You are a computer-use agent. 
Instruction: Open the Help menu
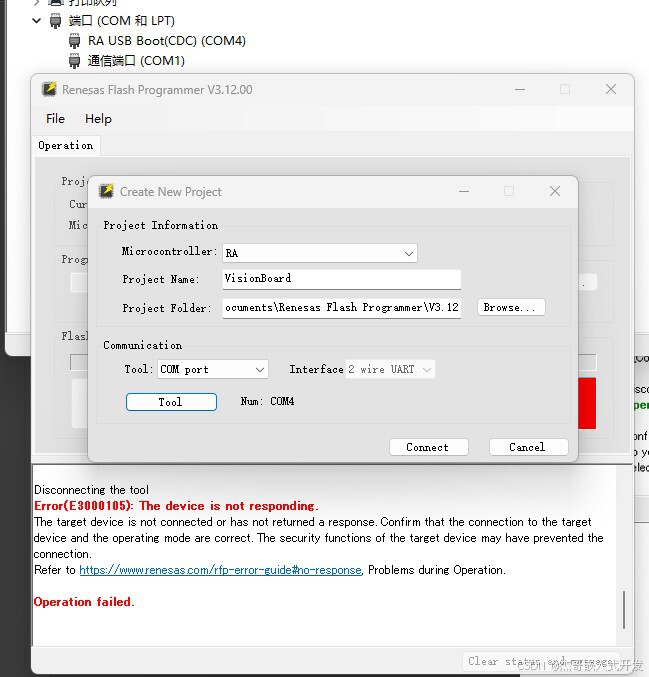pos(98,119)
